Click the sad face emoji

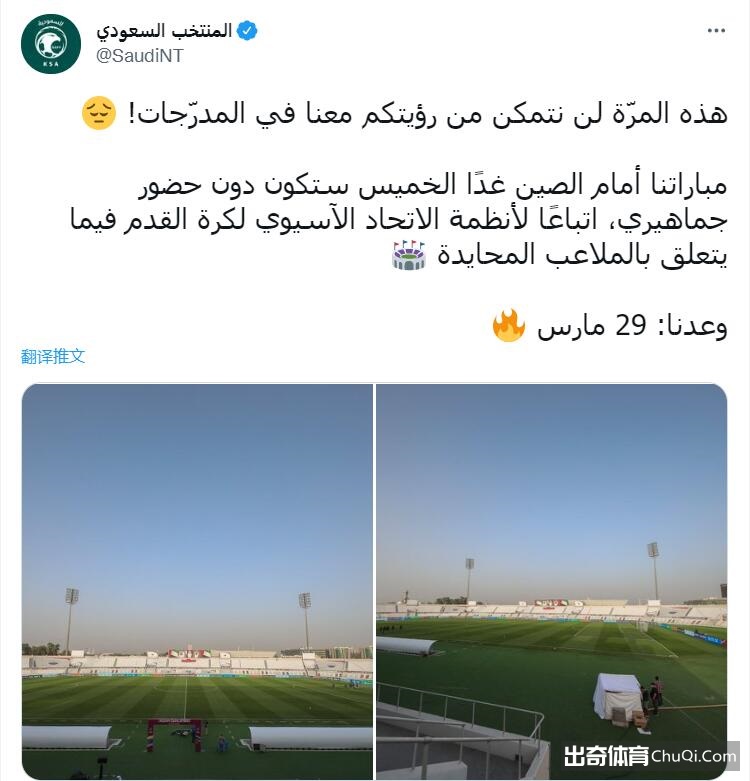pos(99,113)
